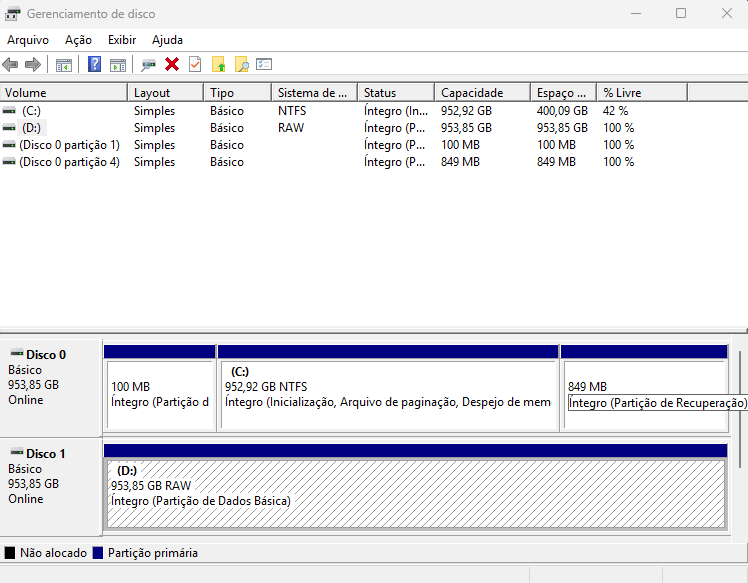Viewport: 748px width, 583px height.
Task: Click the properties checkmark page icon
Action: click(195, 64)
